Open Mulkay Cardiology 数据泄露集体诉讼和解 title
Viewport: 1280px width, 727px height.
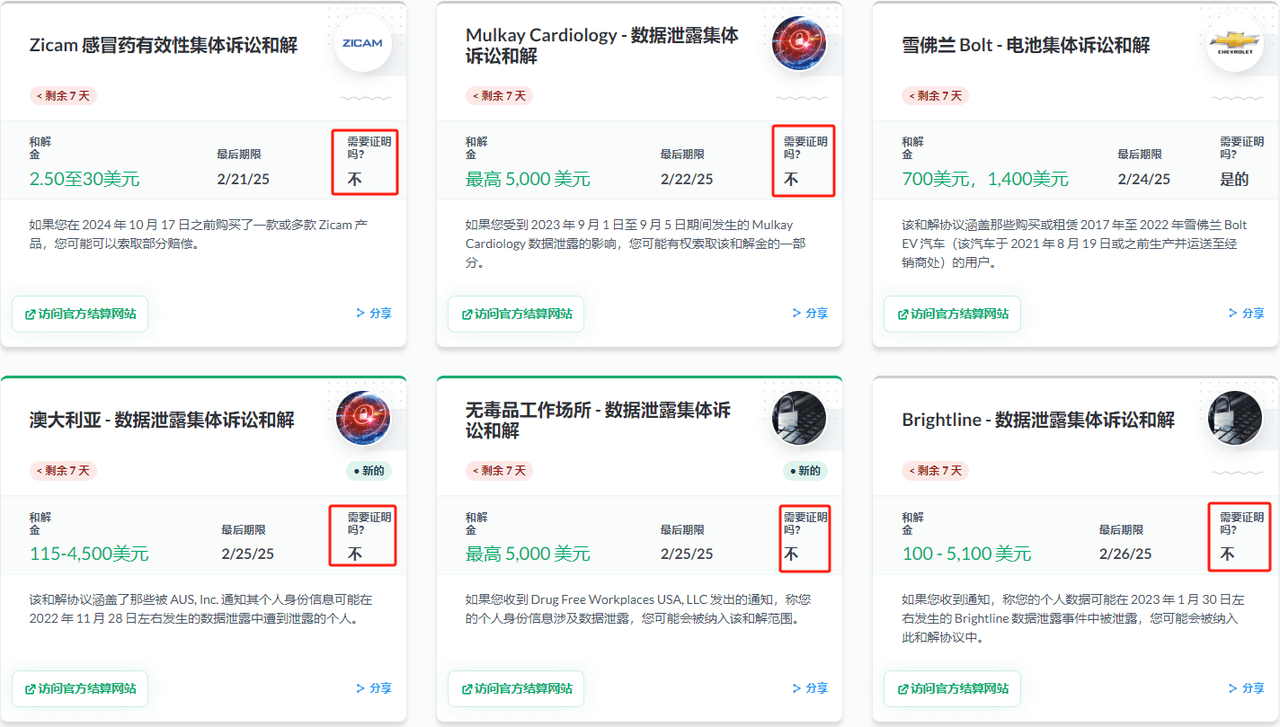pos(602,45)
